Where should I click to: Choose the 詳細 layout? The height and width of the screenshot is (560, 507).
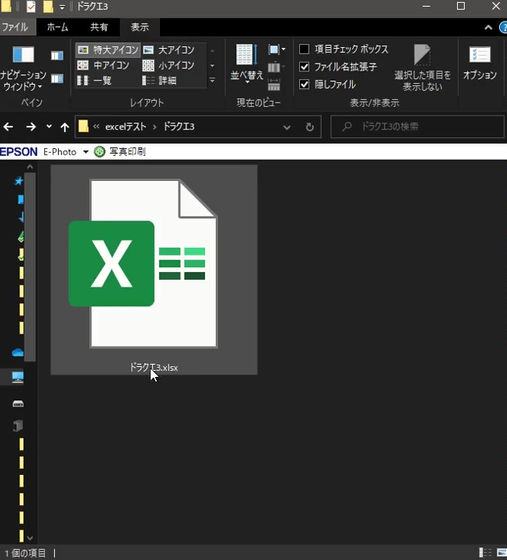(160, 81)
